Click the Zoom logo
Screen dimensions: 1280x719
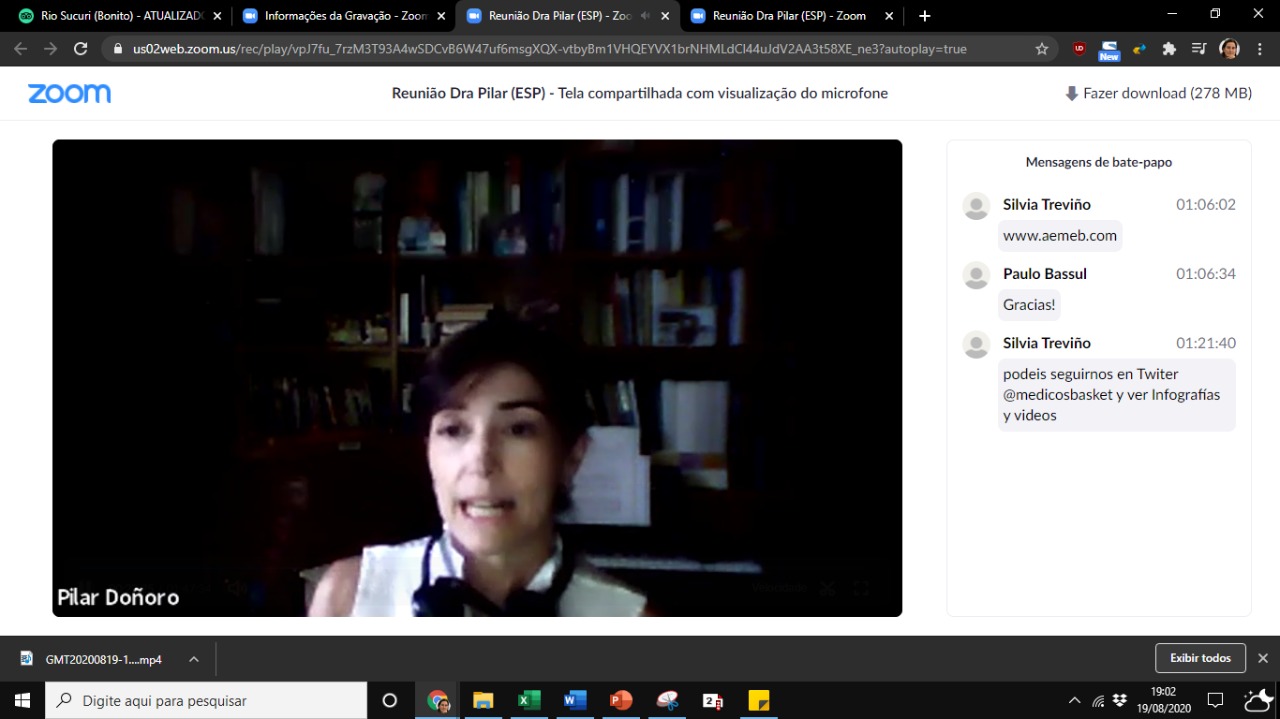(69, 93)
